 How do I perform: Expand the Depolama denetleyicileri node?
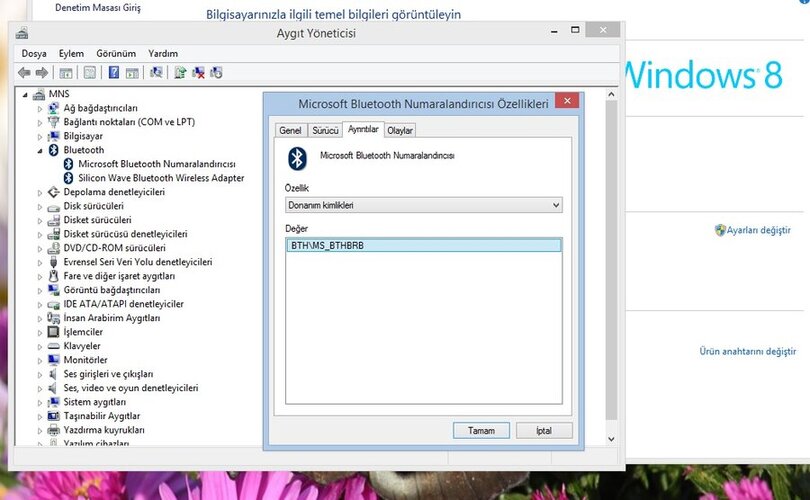point(40,192)
